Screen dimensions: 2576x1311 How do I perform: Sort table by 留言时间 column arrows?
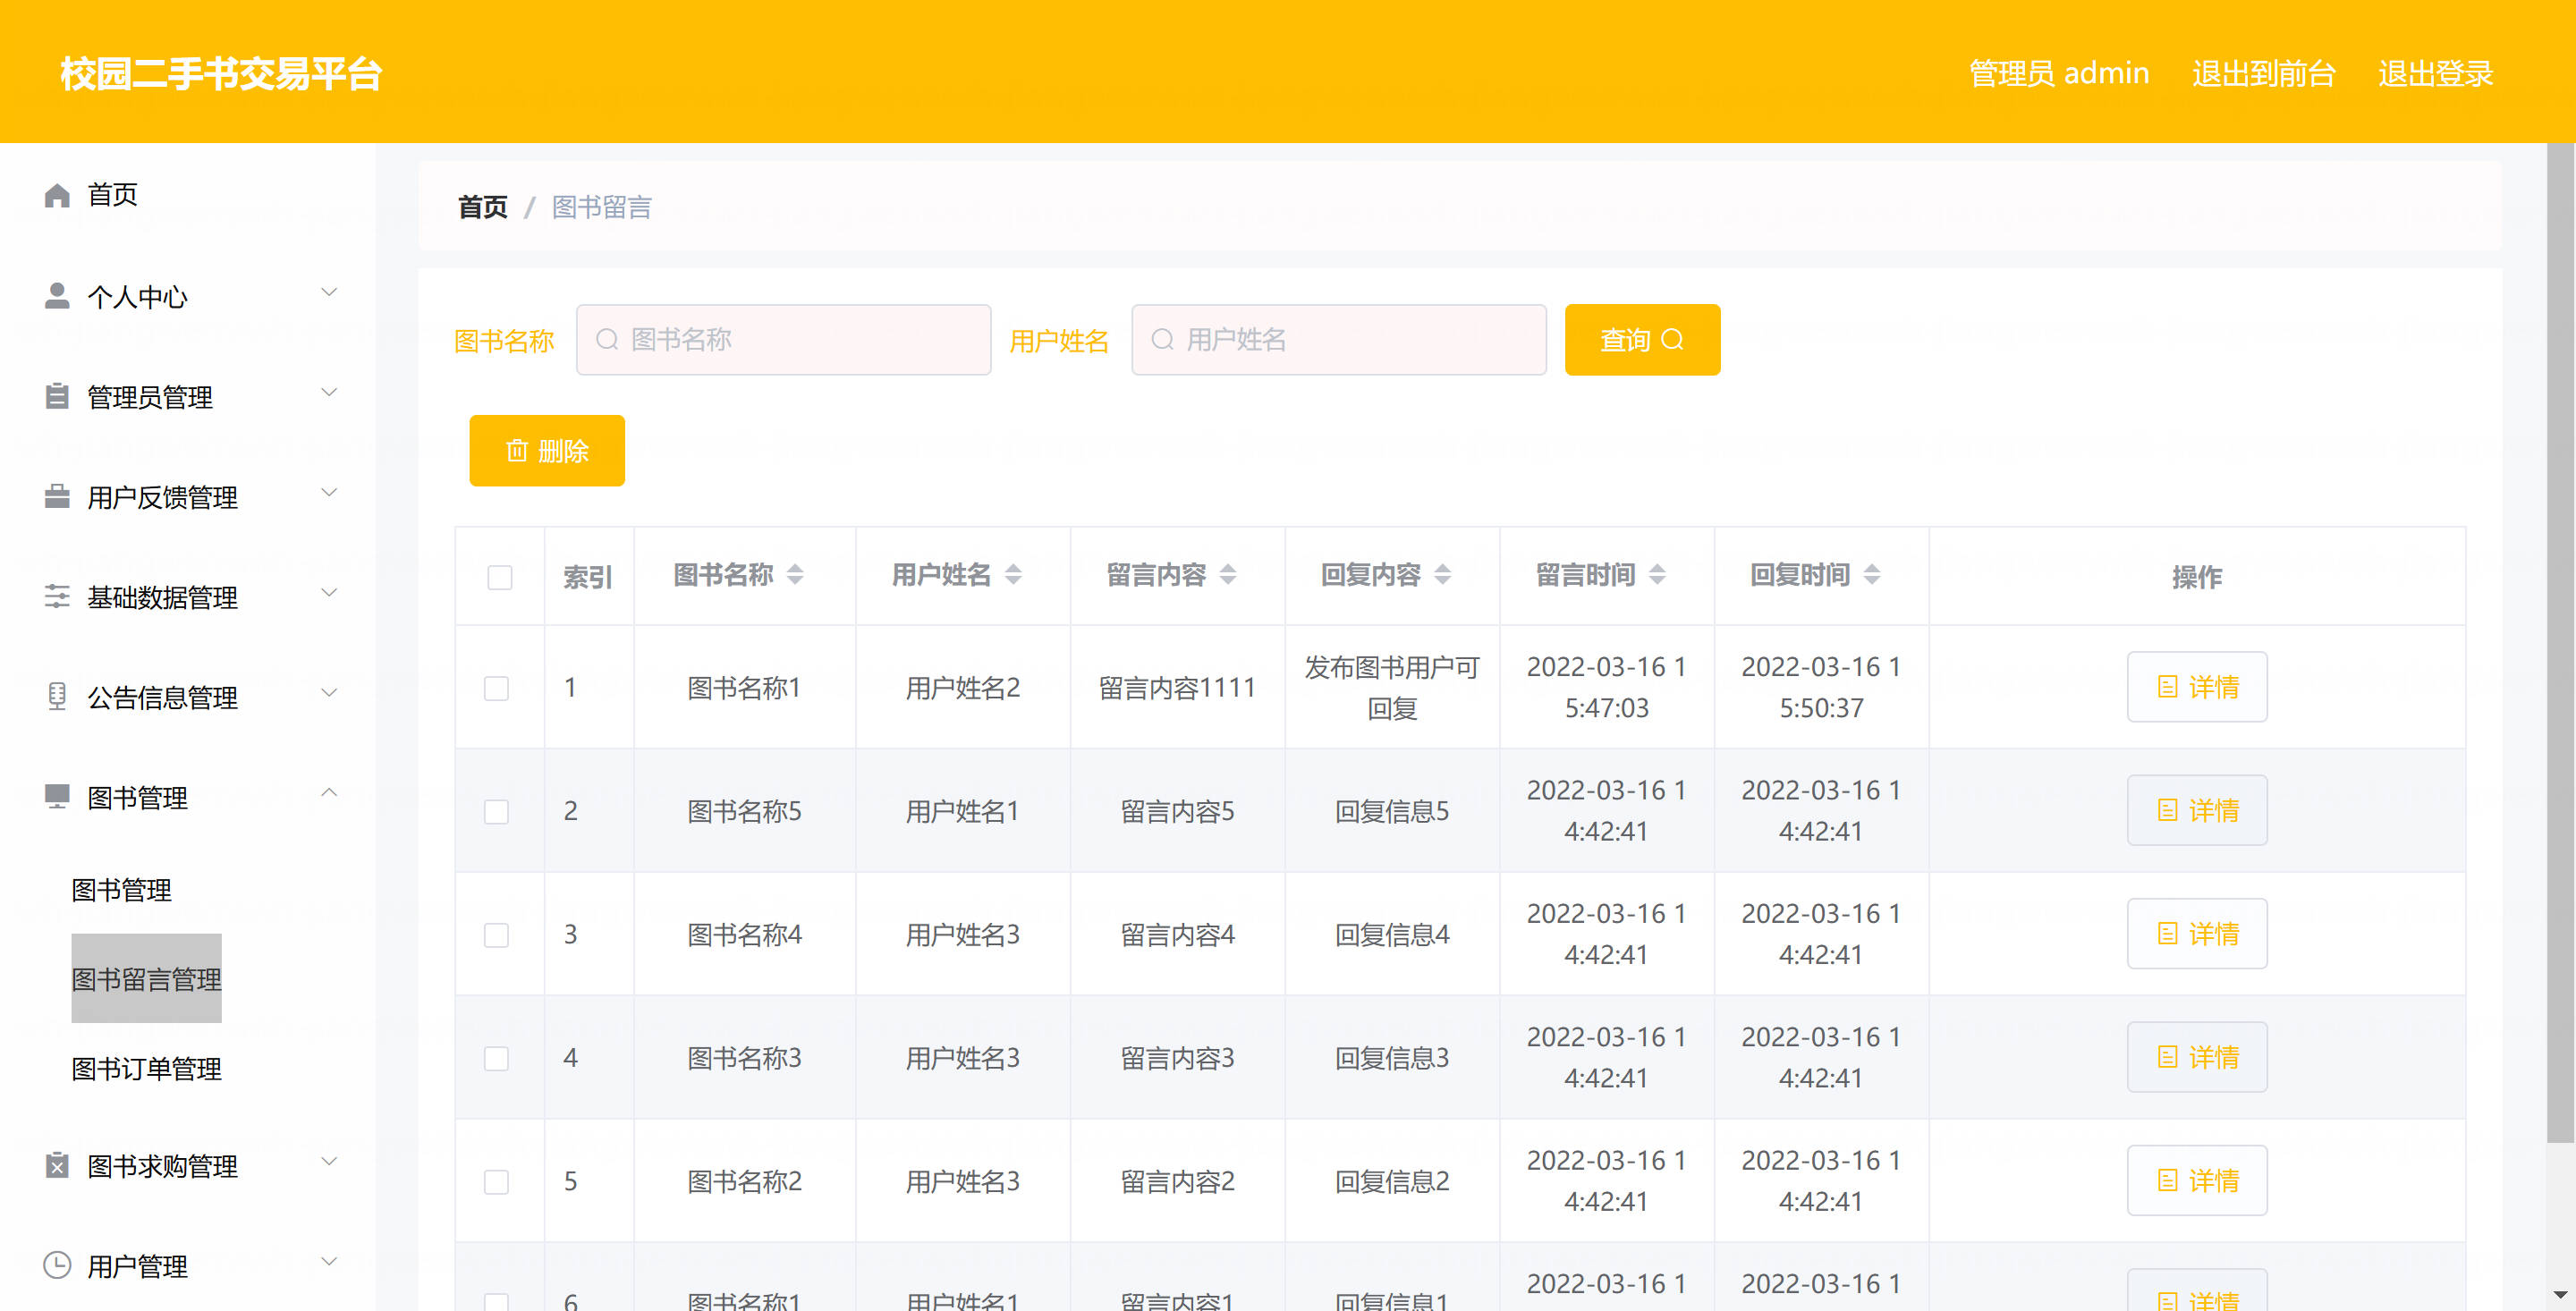point(1657,575)
